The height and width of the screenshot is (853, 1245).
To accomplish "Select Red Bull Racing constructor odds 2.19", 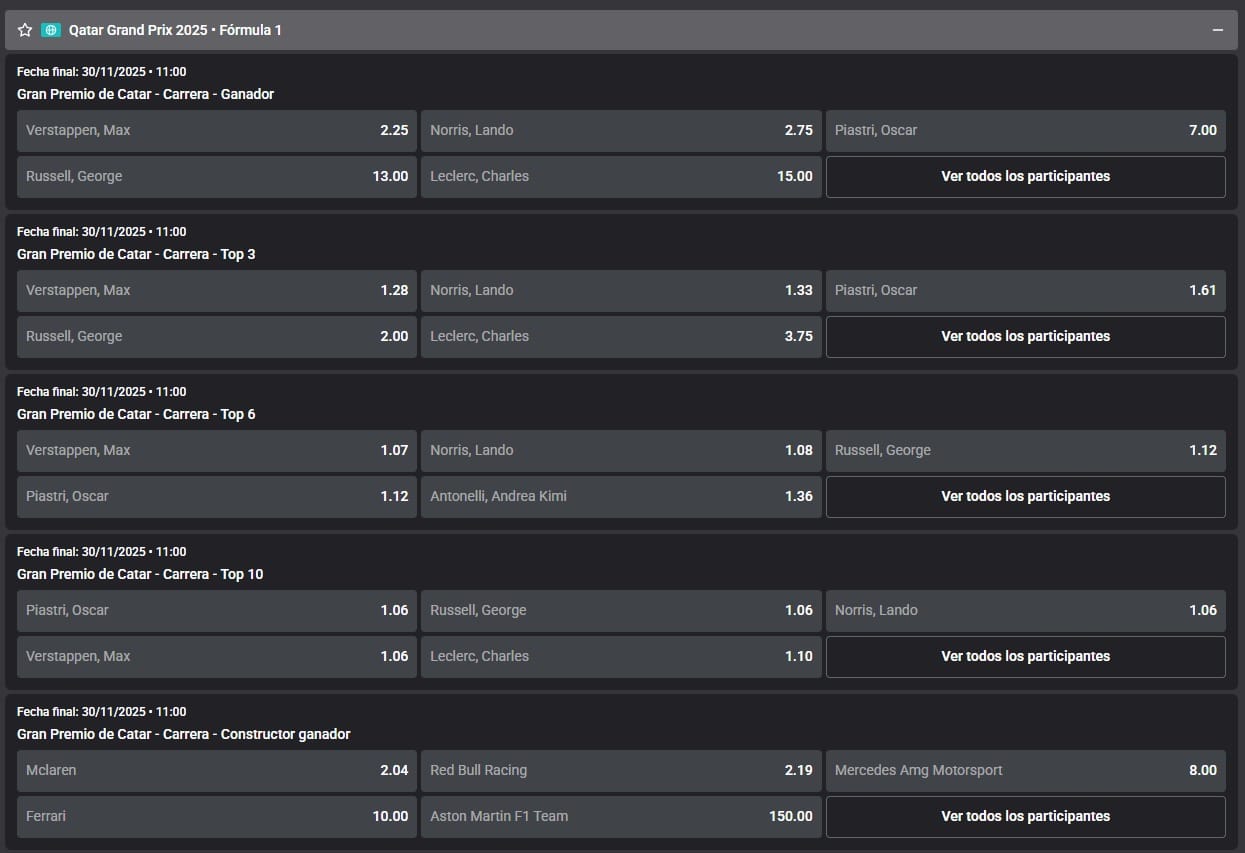I will [x=621, y=770].
